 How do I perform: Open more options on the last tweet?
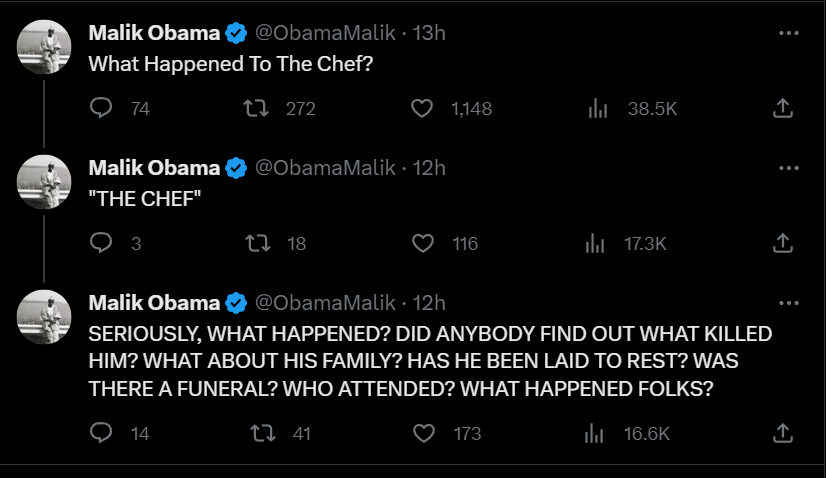[789, 303]
